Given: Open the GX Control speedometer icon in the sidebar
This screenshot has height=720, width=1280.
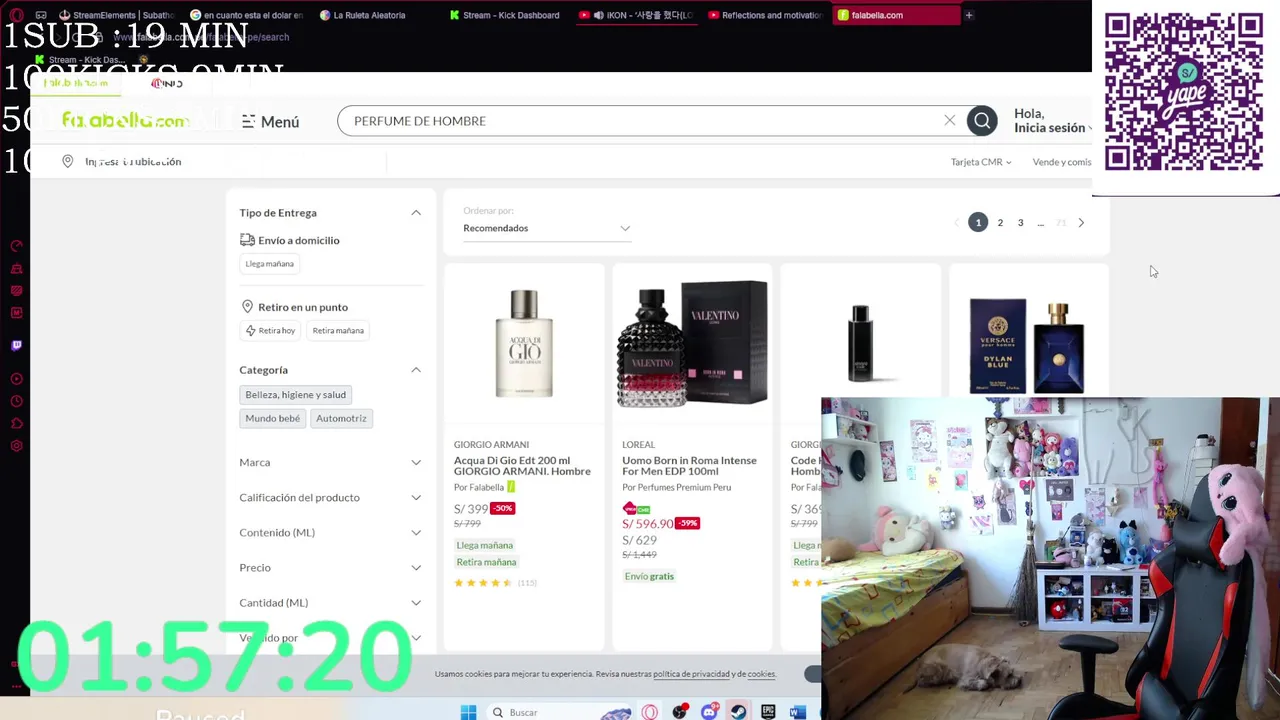Looking at the screenshot, I should click(x=16, y=246).
